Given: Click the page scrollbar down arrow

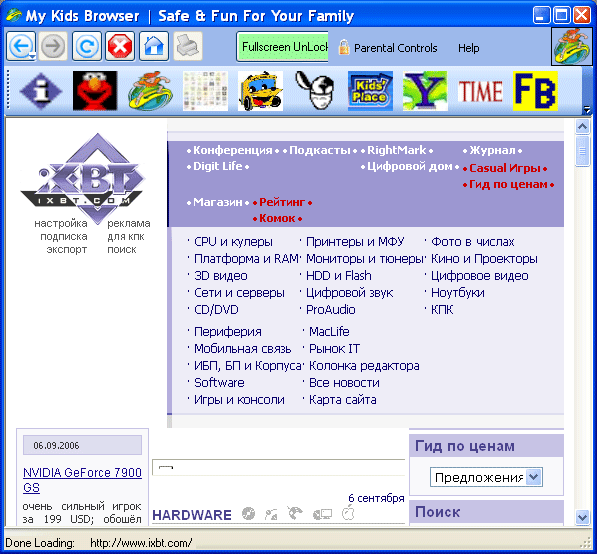Looking at the screenshot, I should pyautogui.click(x=583, y=517).
